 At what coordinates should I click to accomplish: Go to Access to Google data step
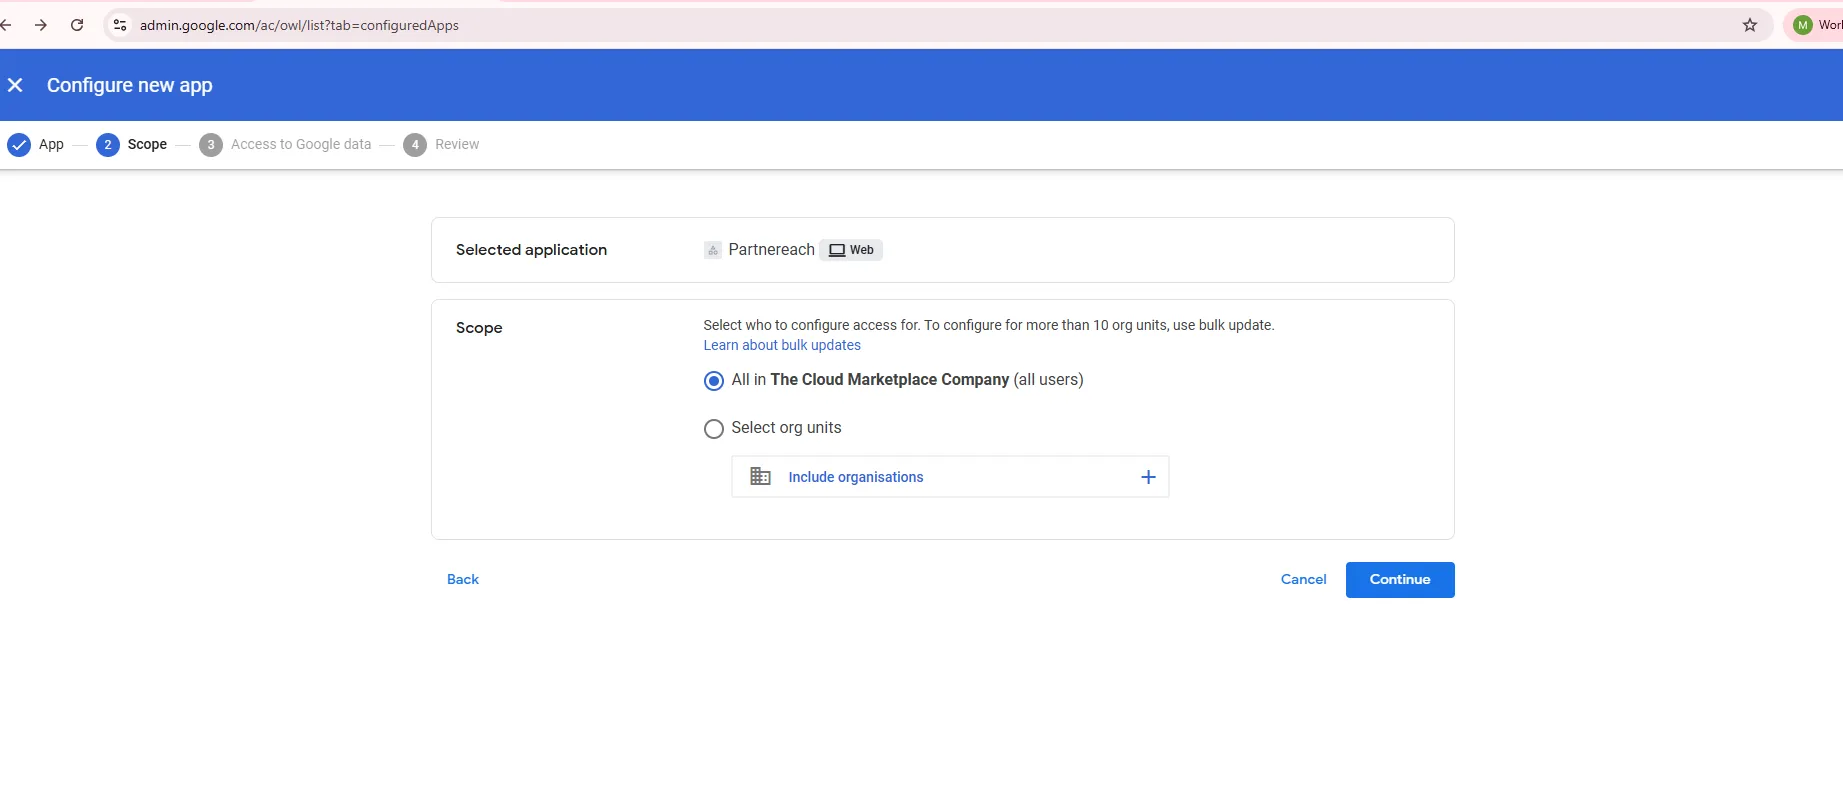pos(301,144)
